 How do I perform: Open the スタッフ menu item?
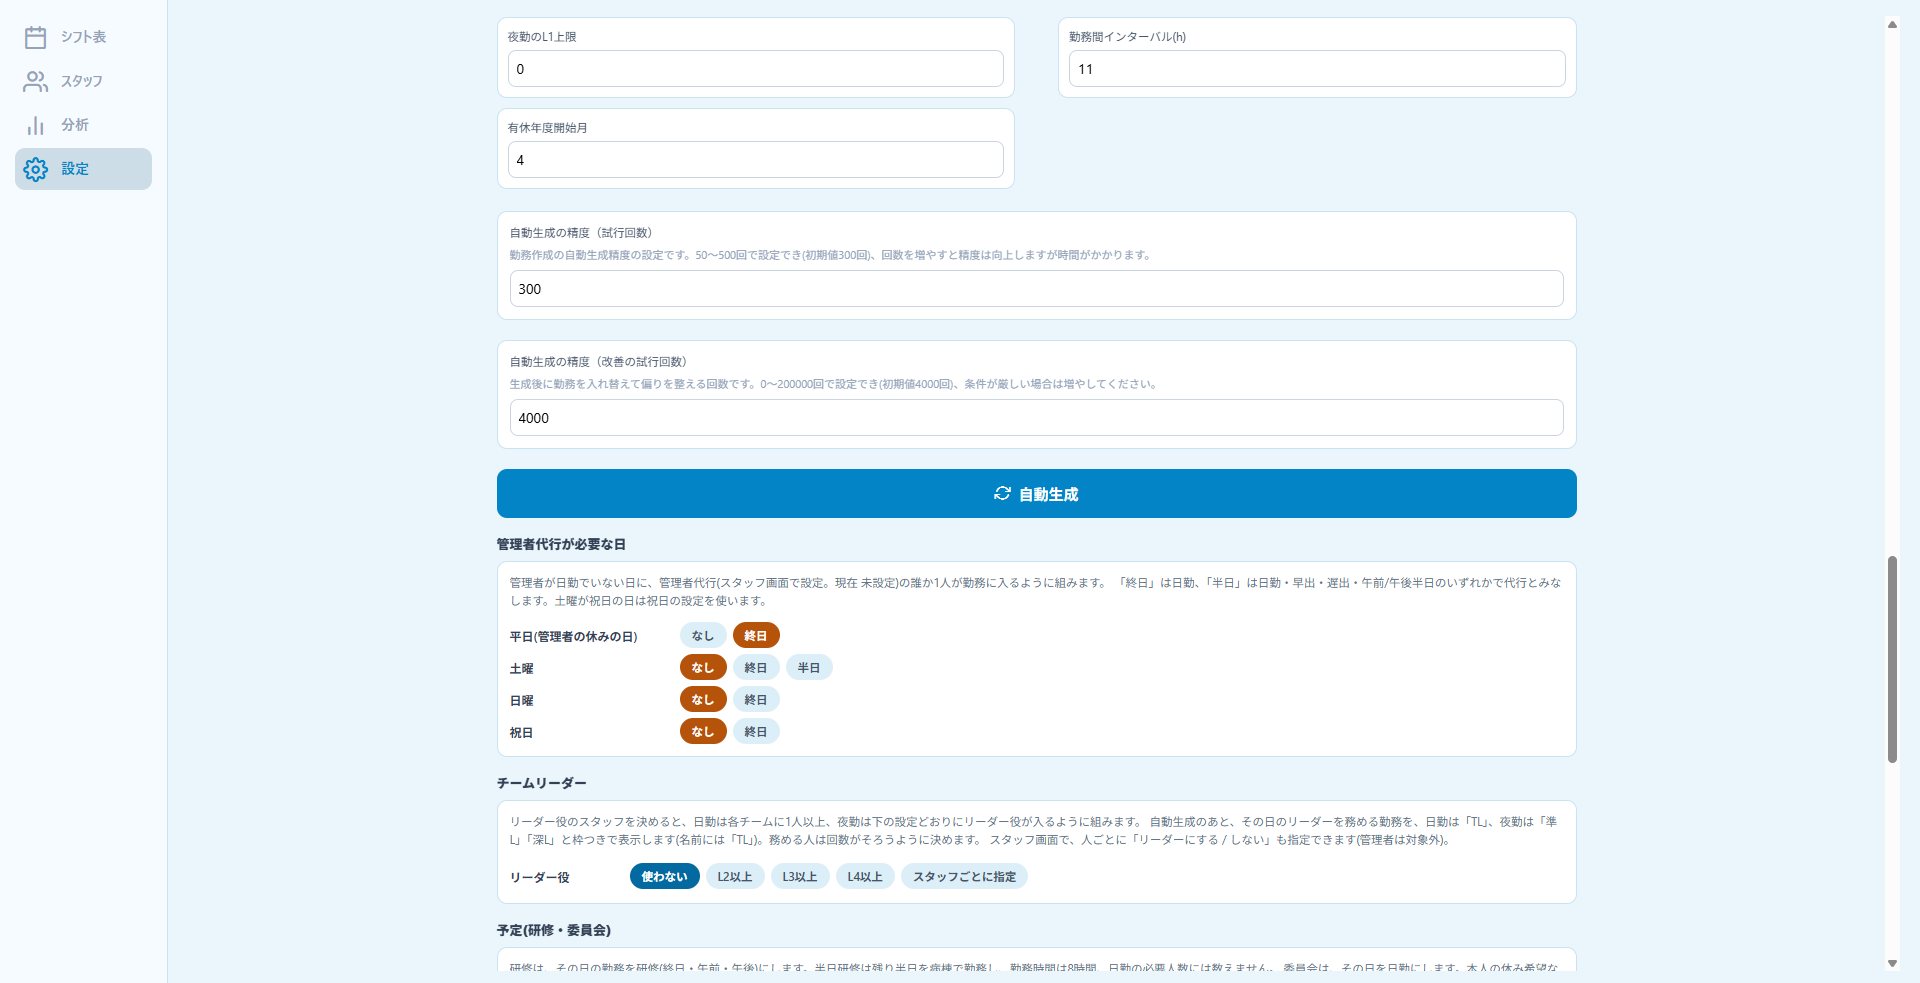tap(83, 81)
